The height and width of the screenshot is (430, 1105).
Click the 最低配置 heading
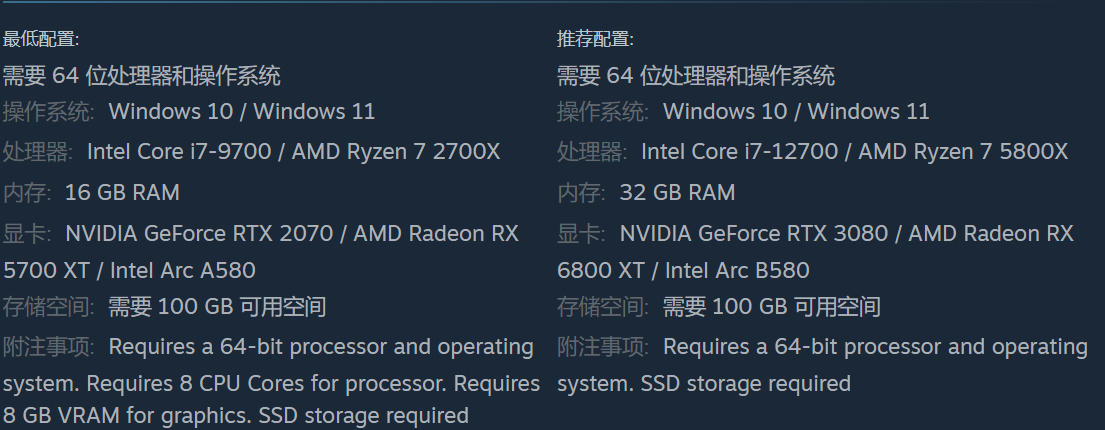pos(41,39)
